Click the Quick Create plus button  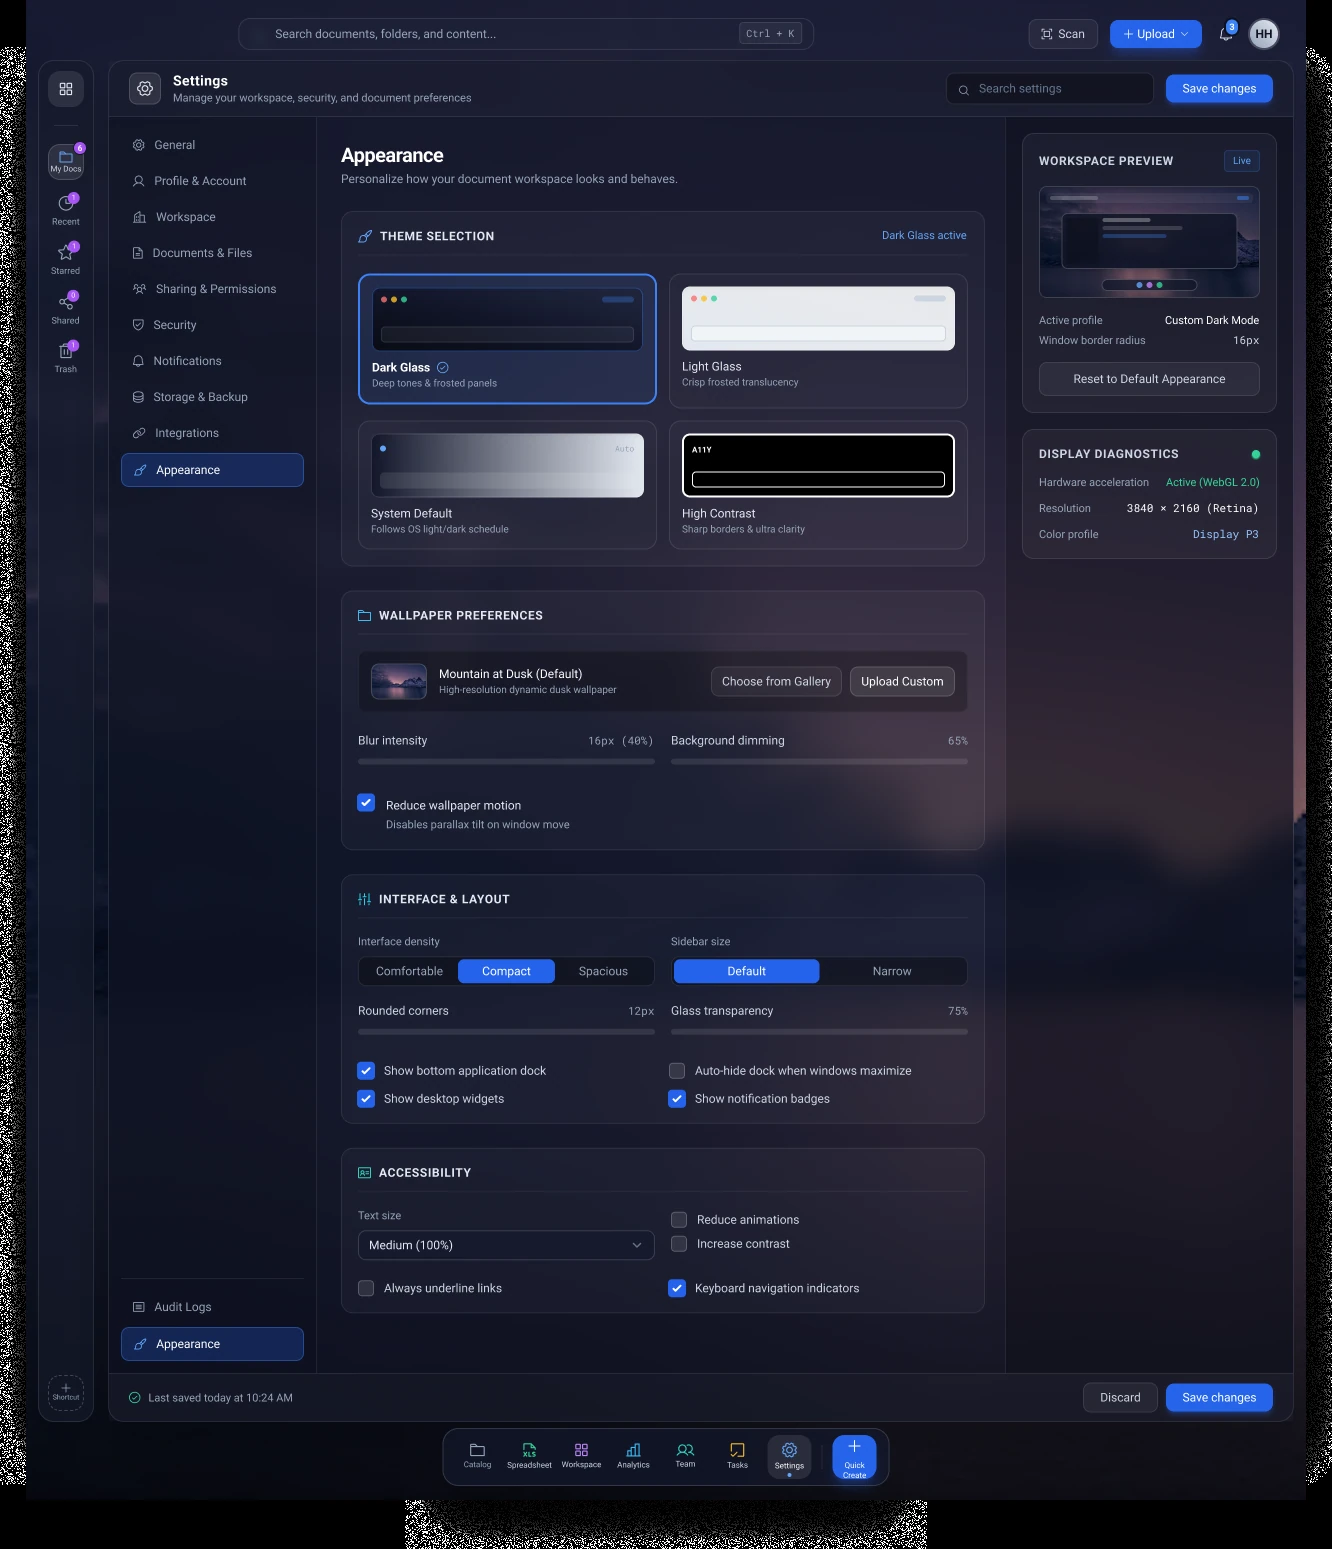[854, 1457]
